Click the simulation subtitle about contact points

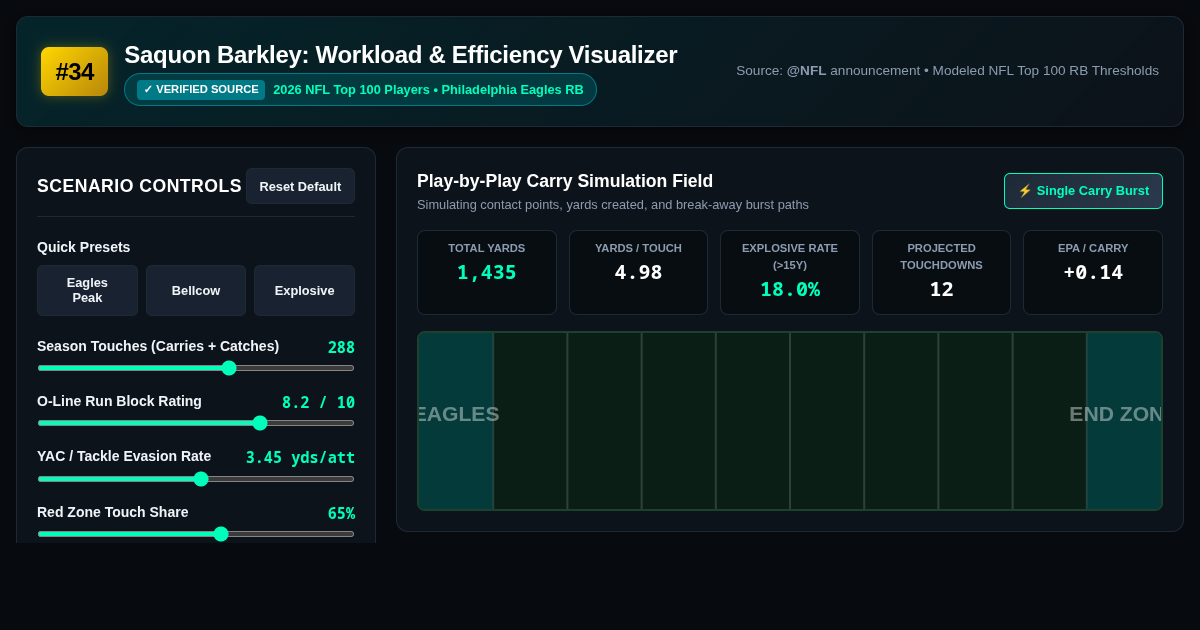[613, 204]
